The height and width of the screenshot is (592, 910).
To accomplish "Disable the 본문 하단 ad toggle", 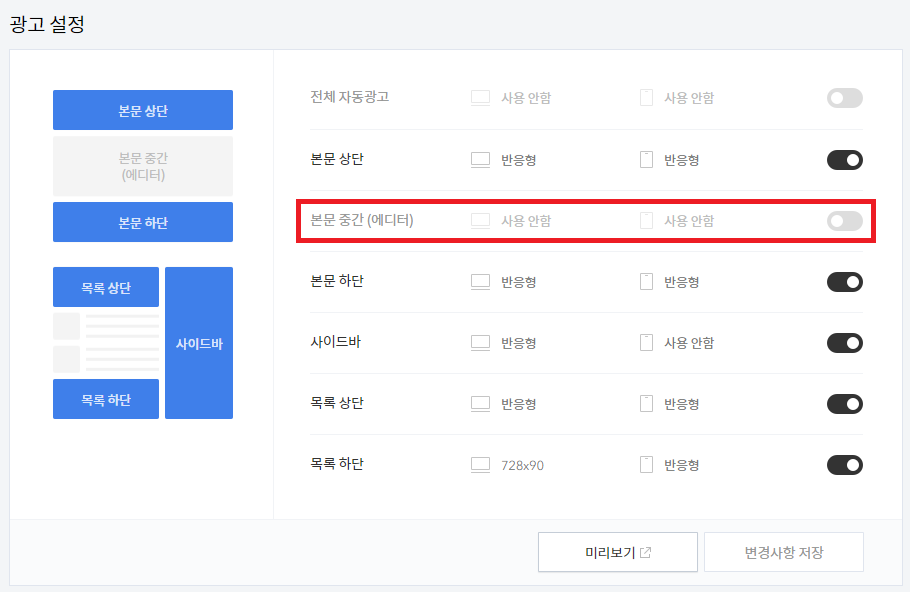I will tap(844, 282).
